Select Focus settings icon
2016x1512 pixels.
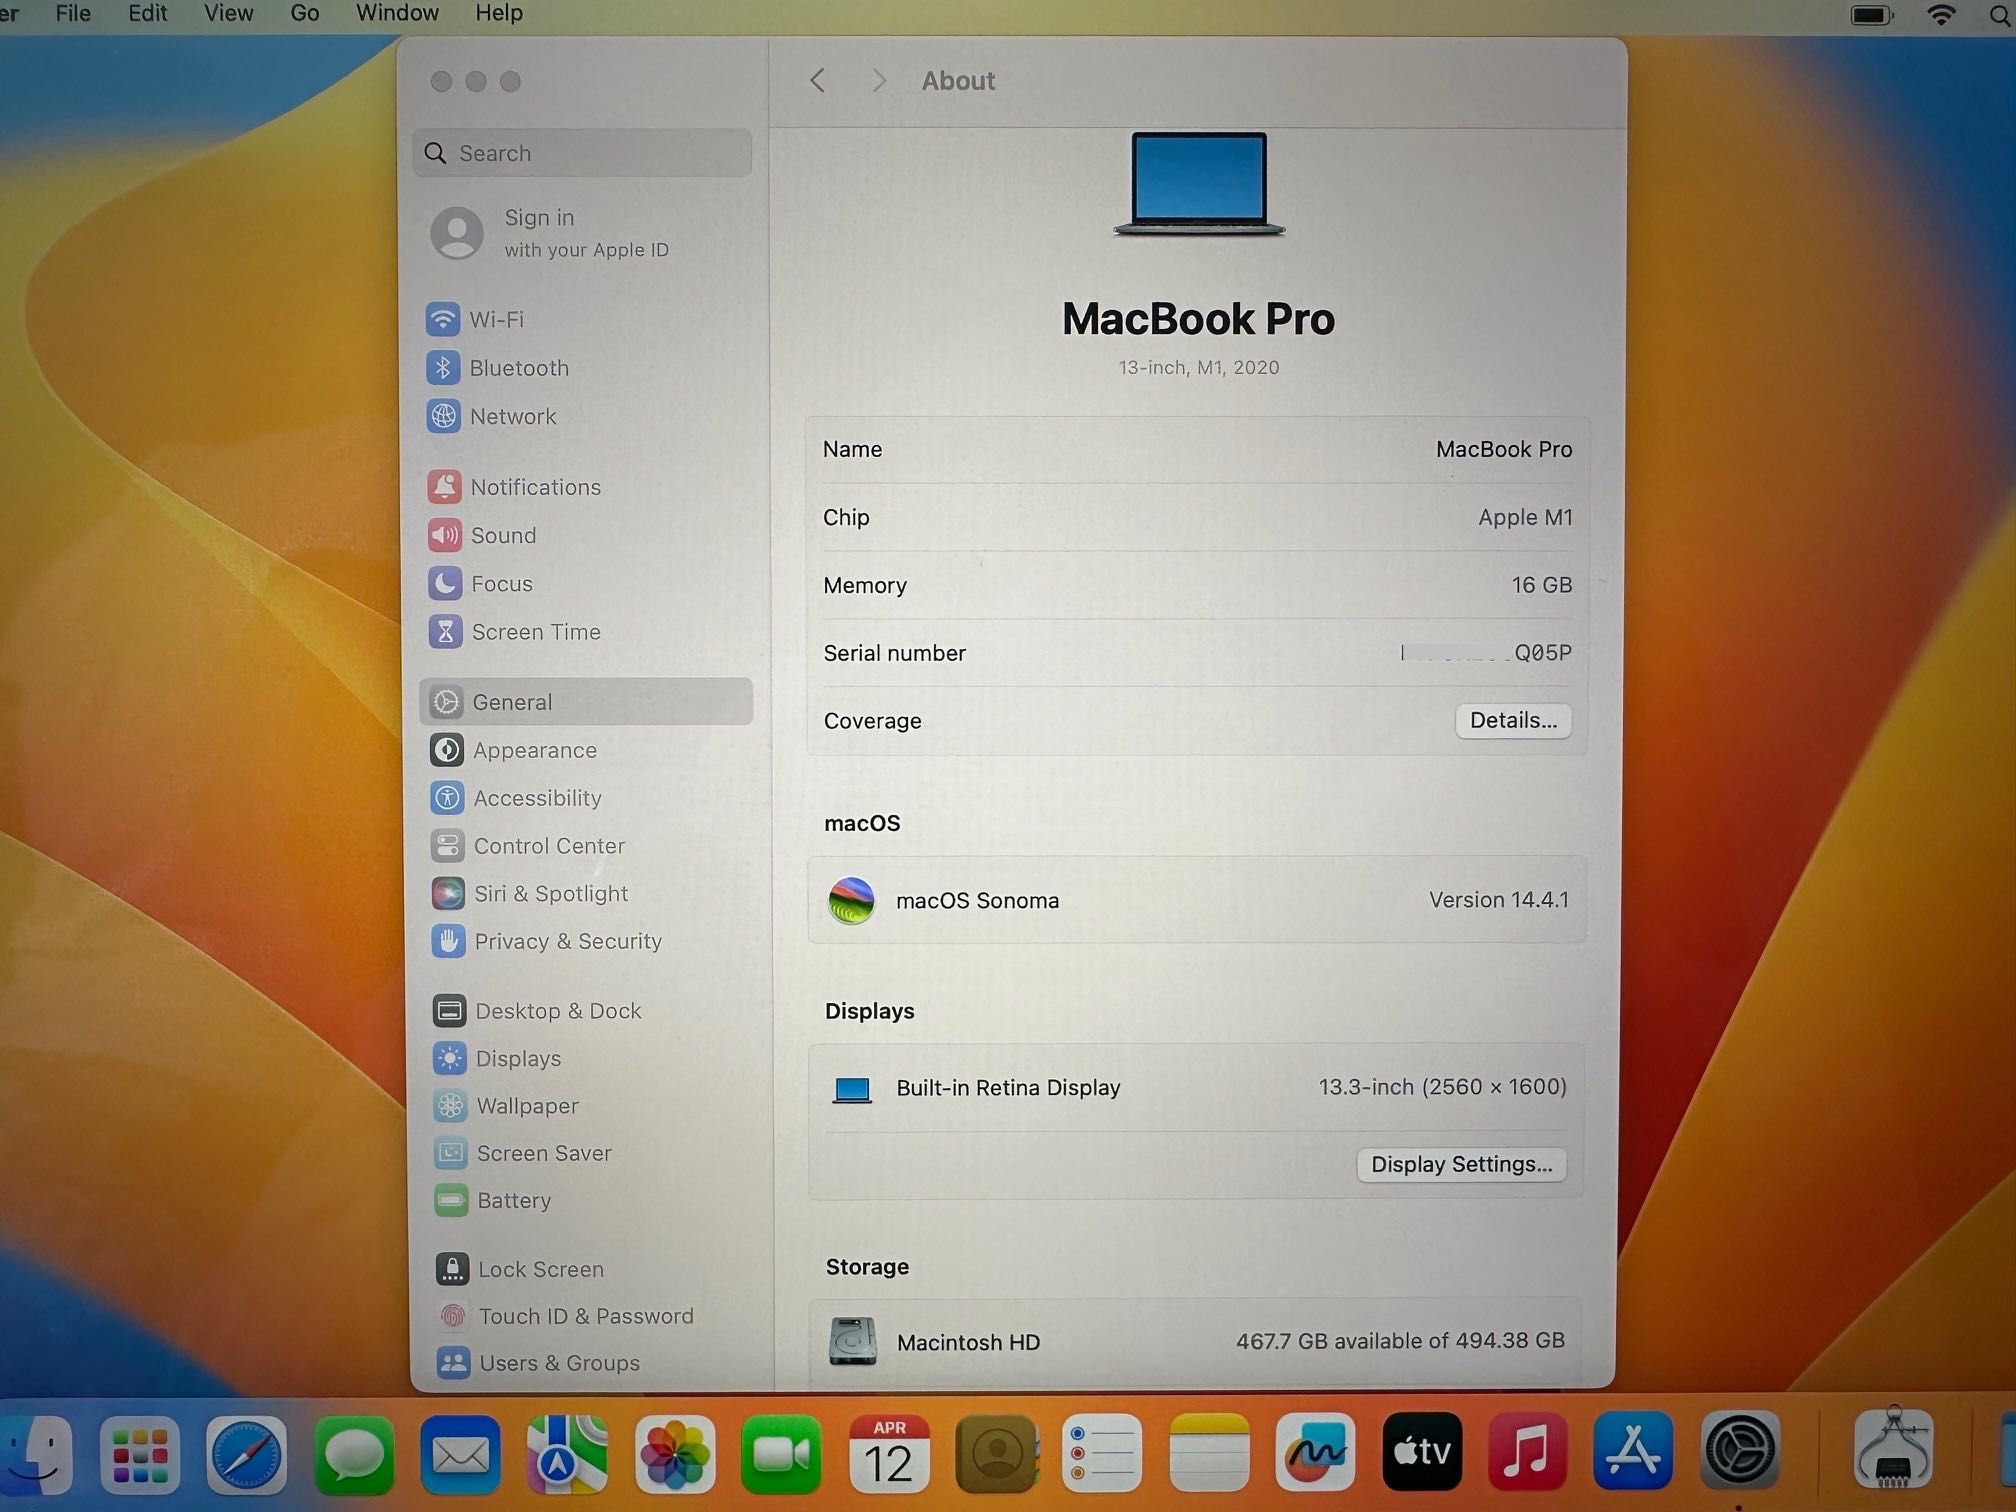(446, 583)
